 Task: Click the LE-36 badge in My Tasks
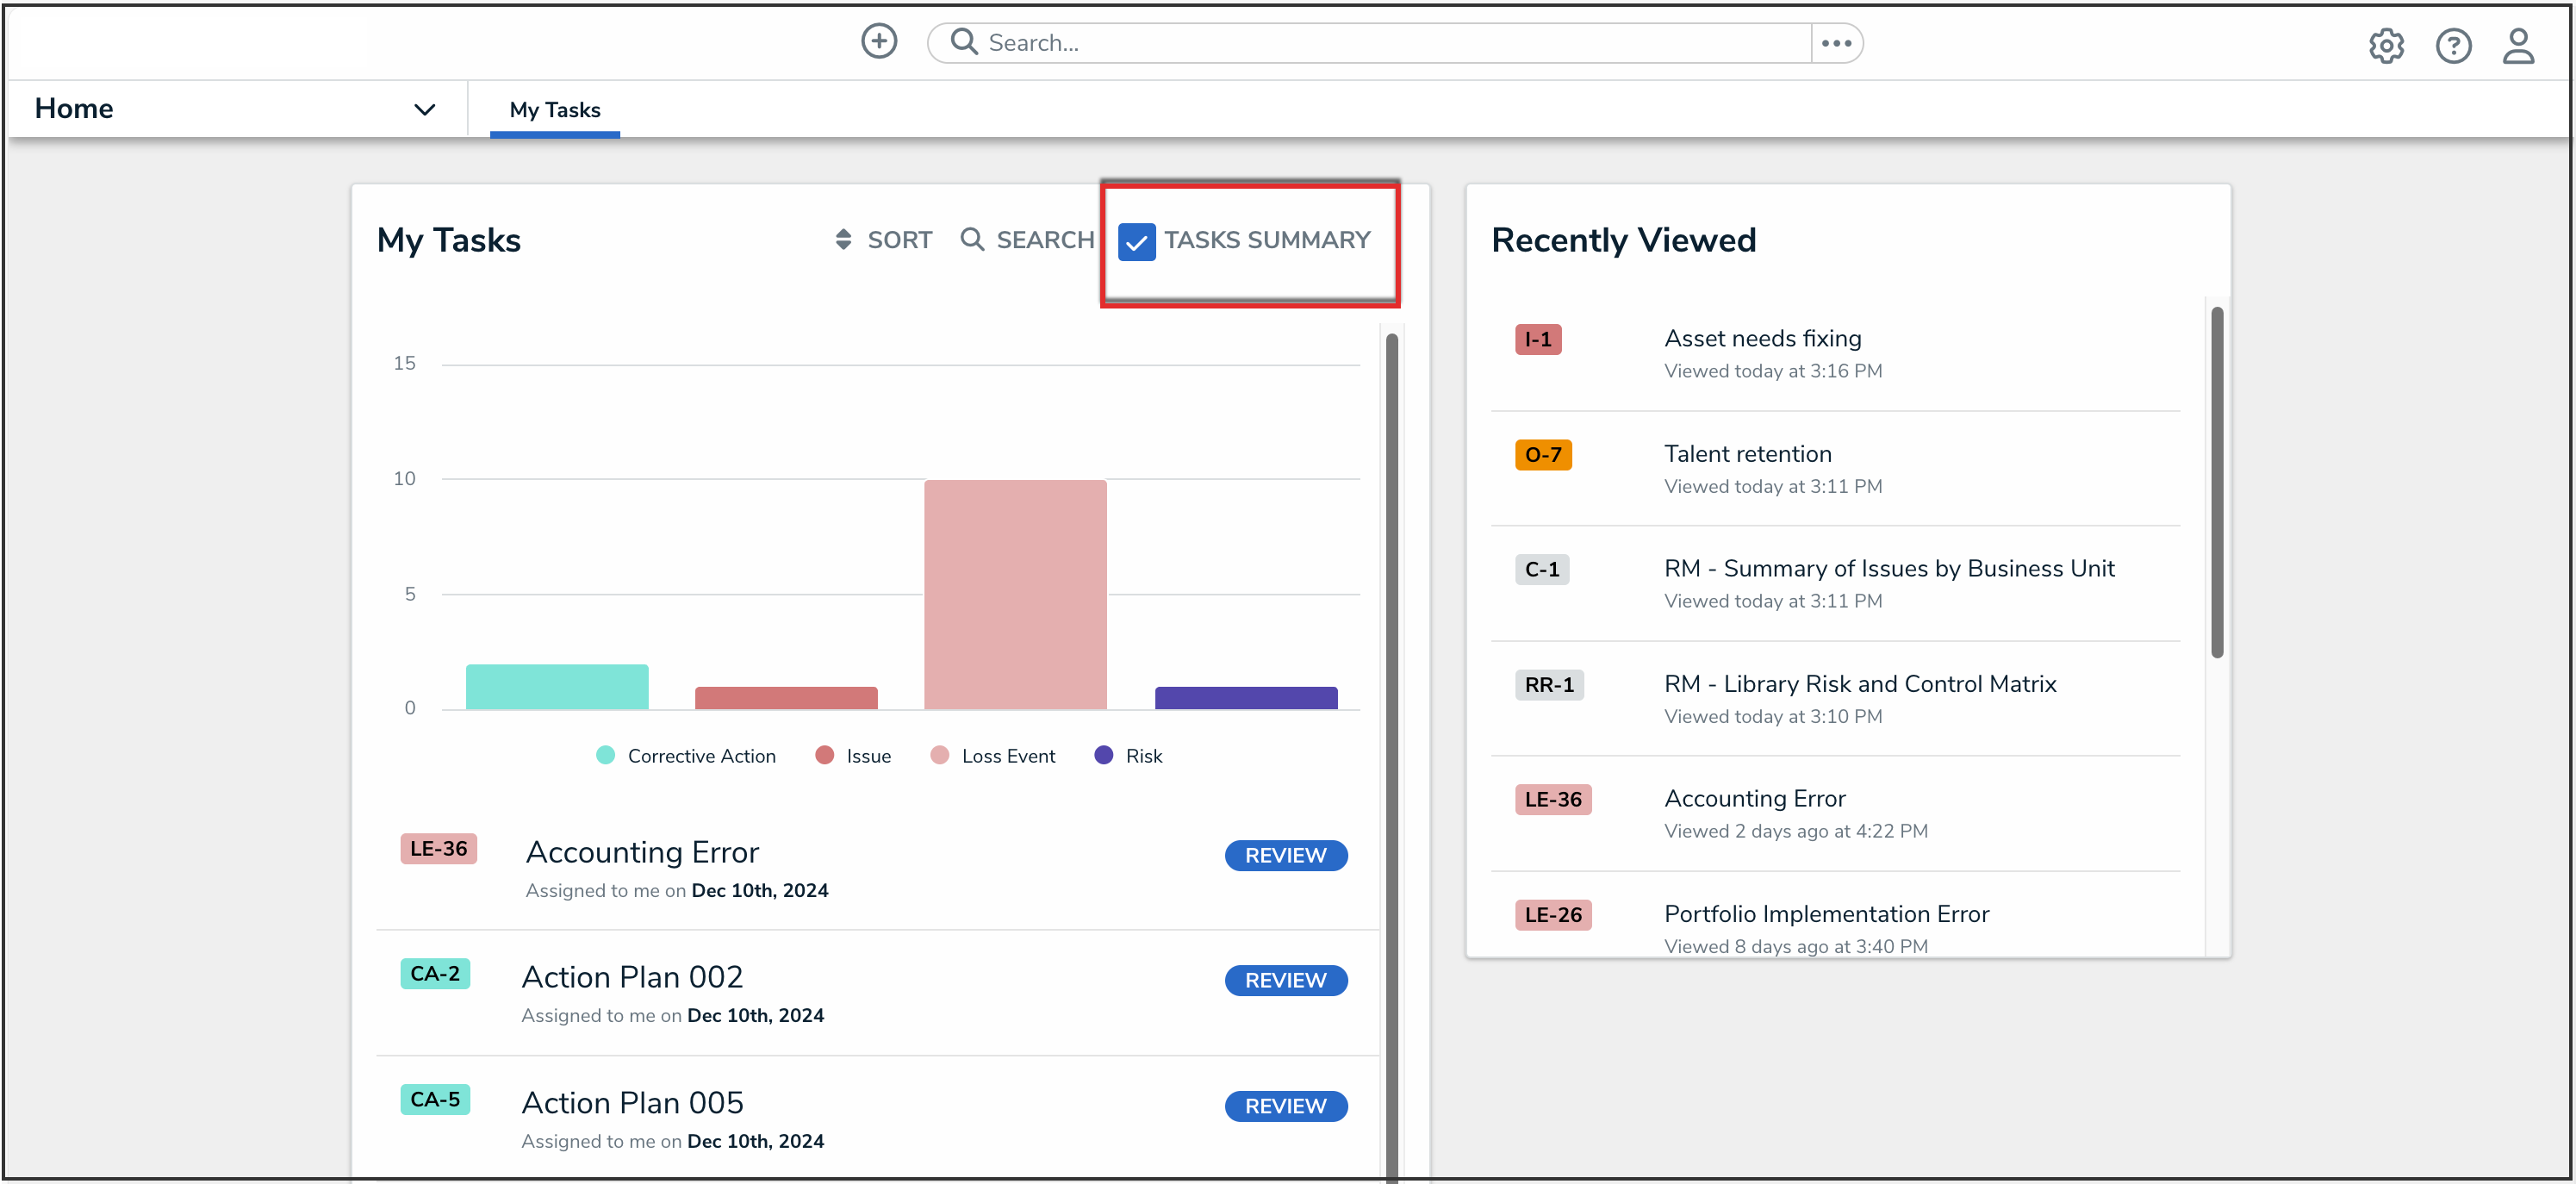438,849
